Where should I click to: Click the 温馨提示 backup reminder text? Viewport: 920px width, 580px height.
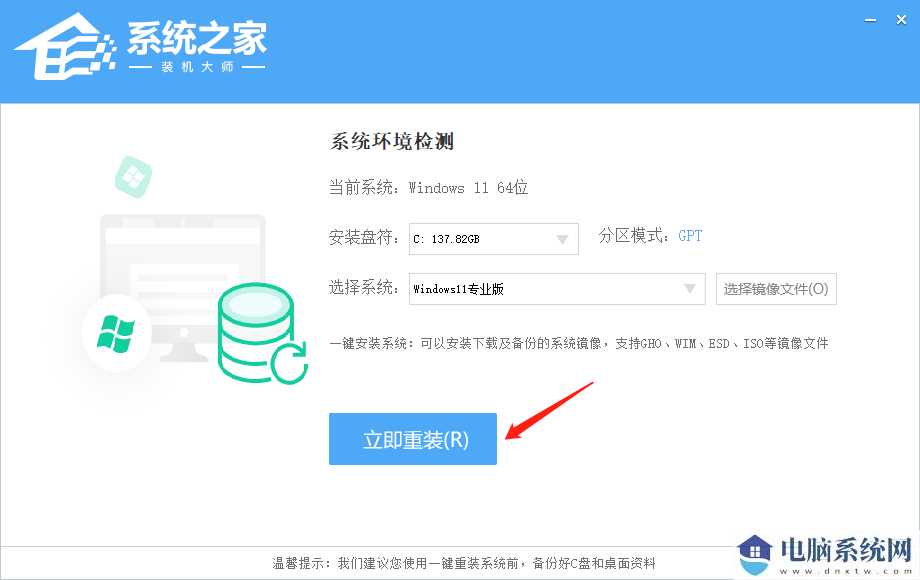(464, 564)
